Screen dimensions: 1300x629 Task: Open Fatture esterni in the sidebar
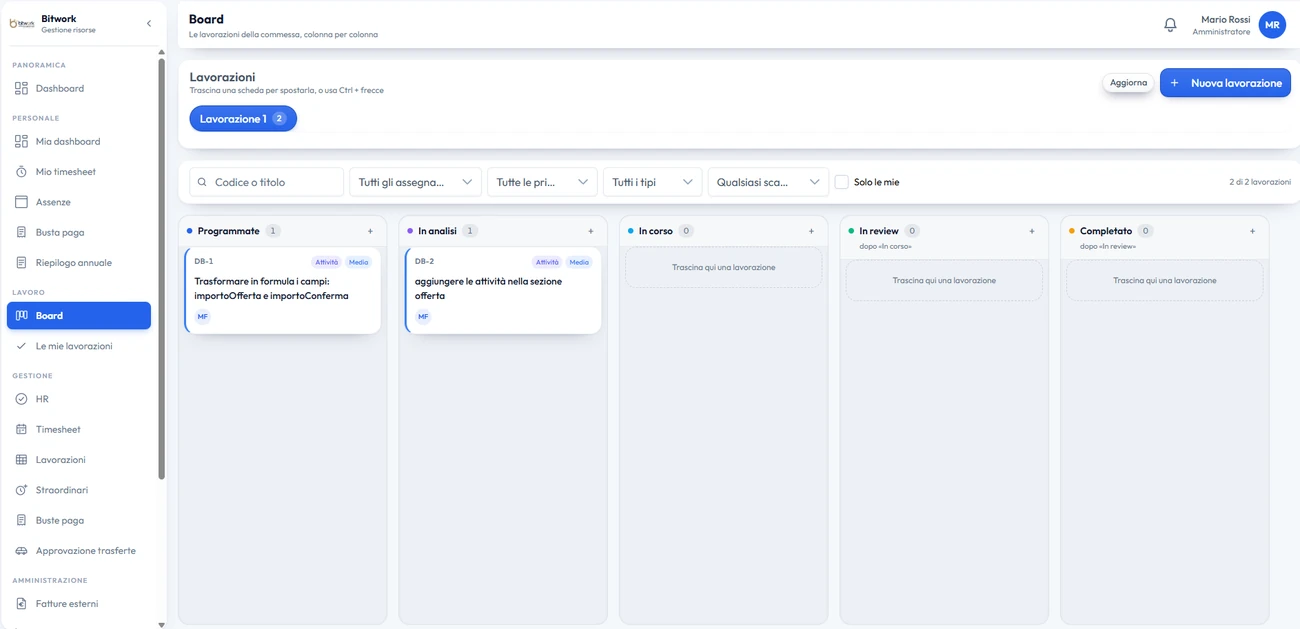click(x=79, y=604)
